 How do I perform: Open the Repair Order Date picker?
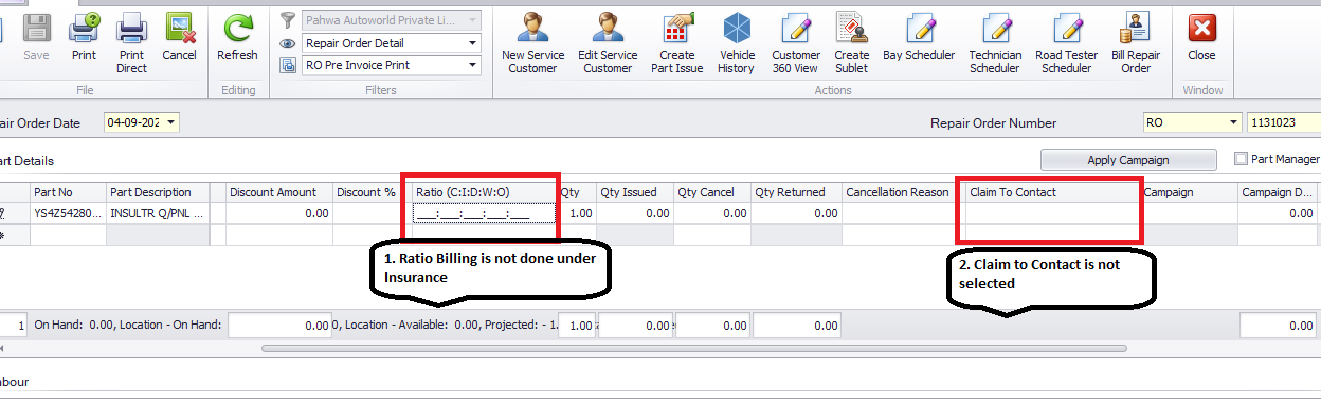[x=172, y=123]
